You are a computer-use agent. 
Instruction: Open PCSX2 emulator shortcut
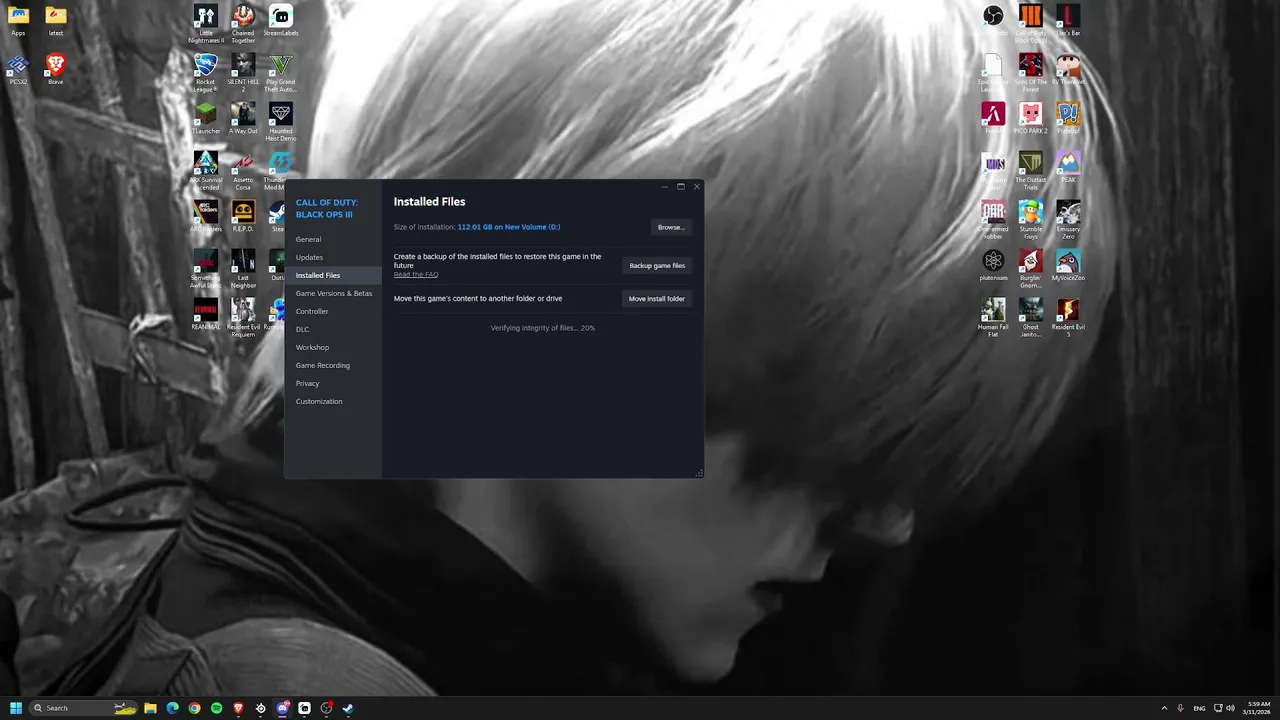(18, 70)
